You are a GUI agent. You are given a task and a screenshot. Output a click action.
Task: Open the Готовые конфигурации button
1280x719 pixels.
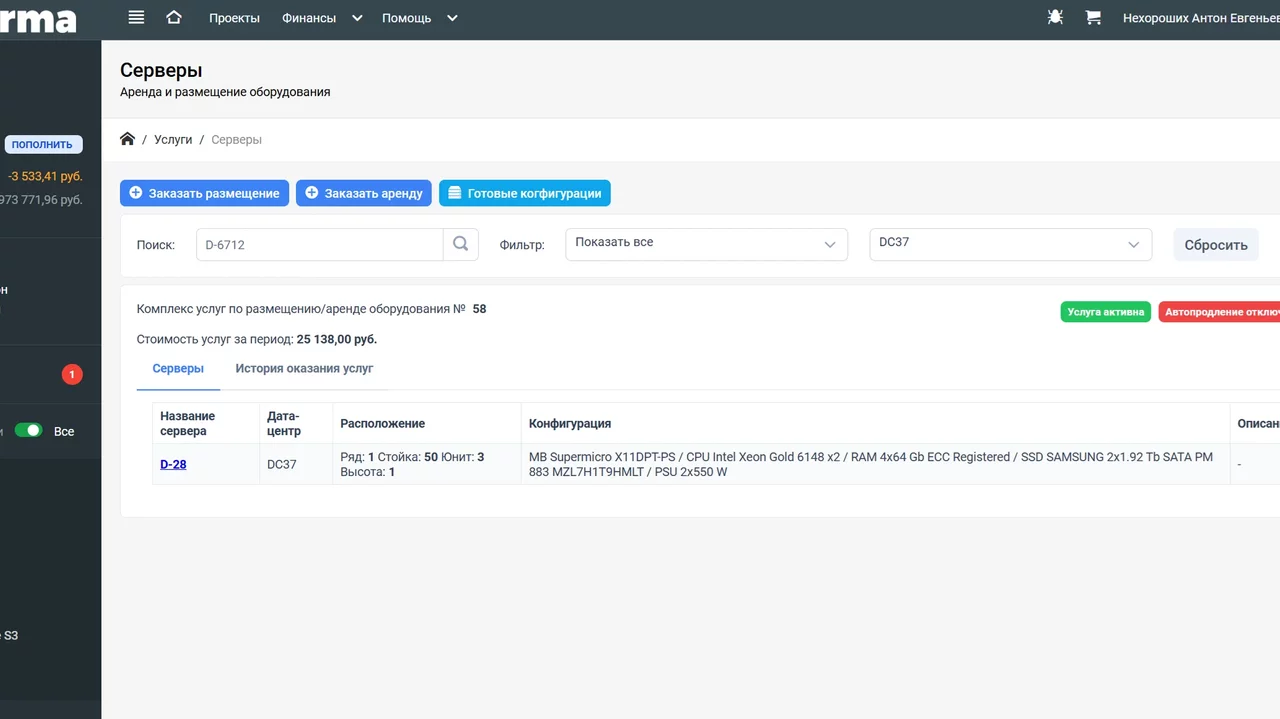tap(524, 193)
